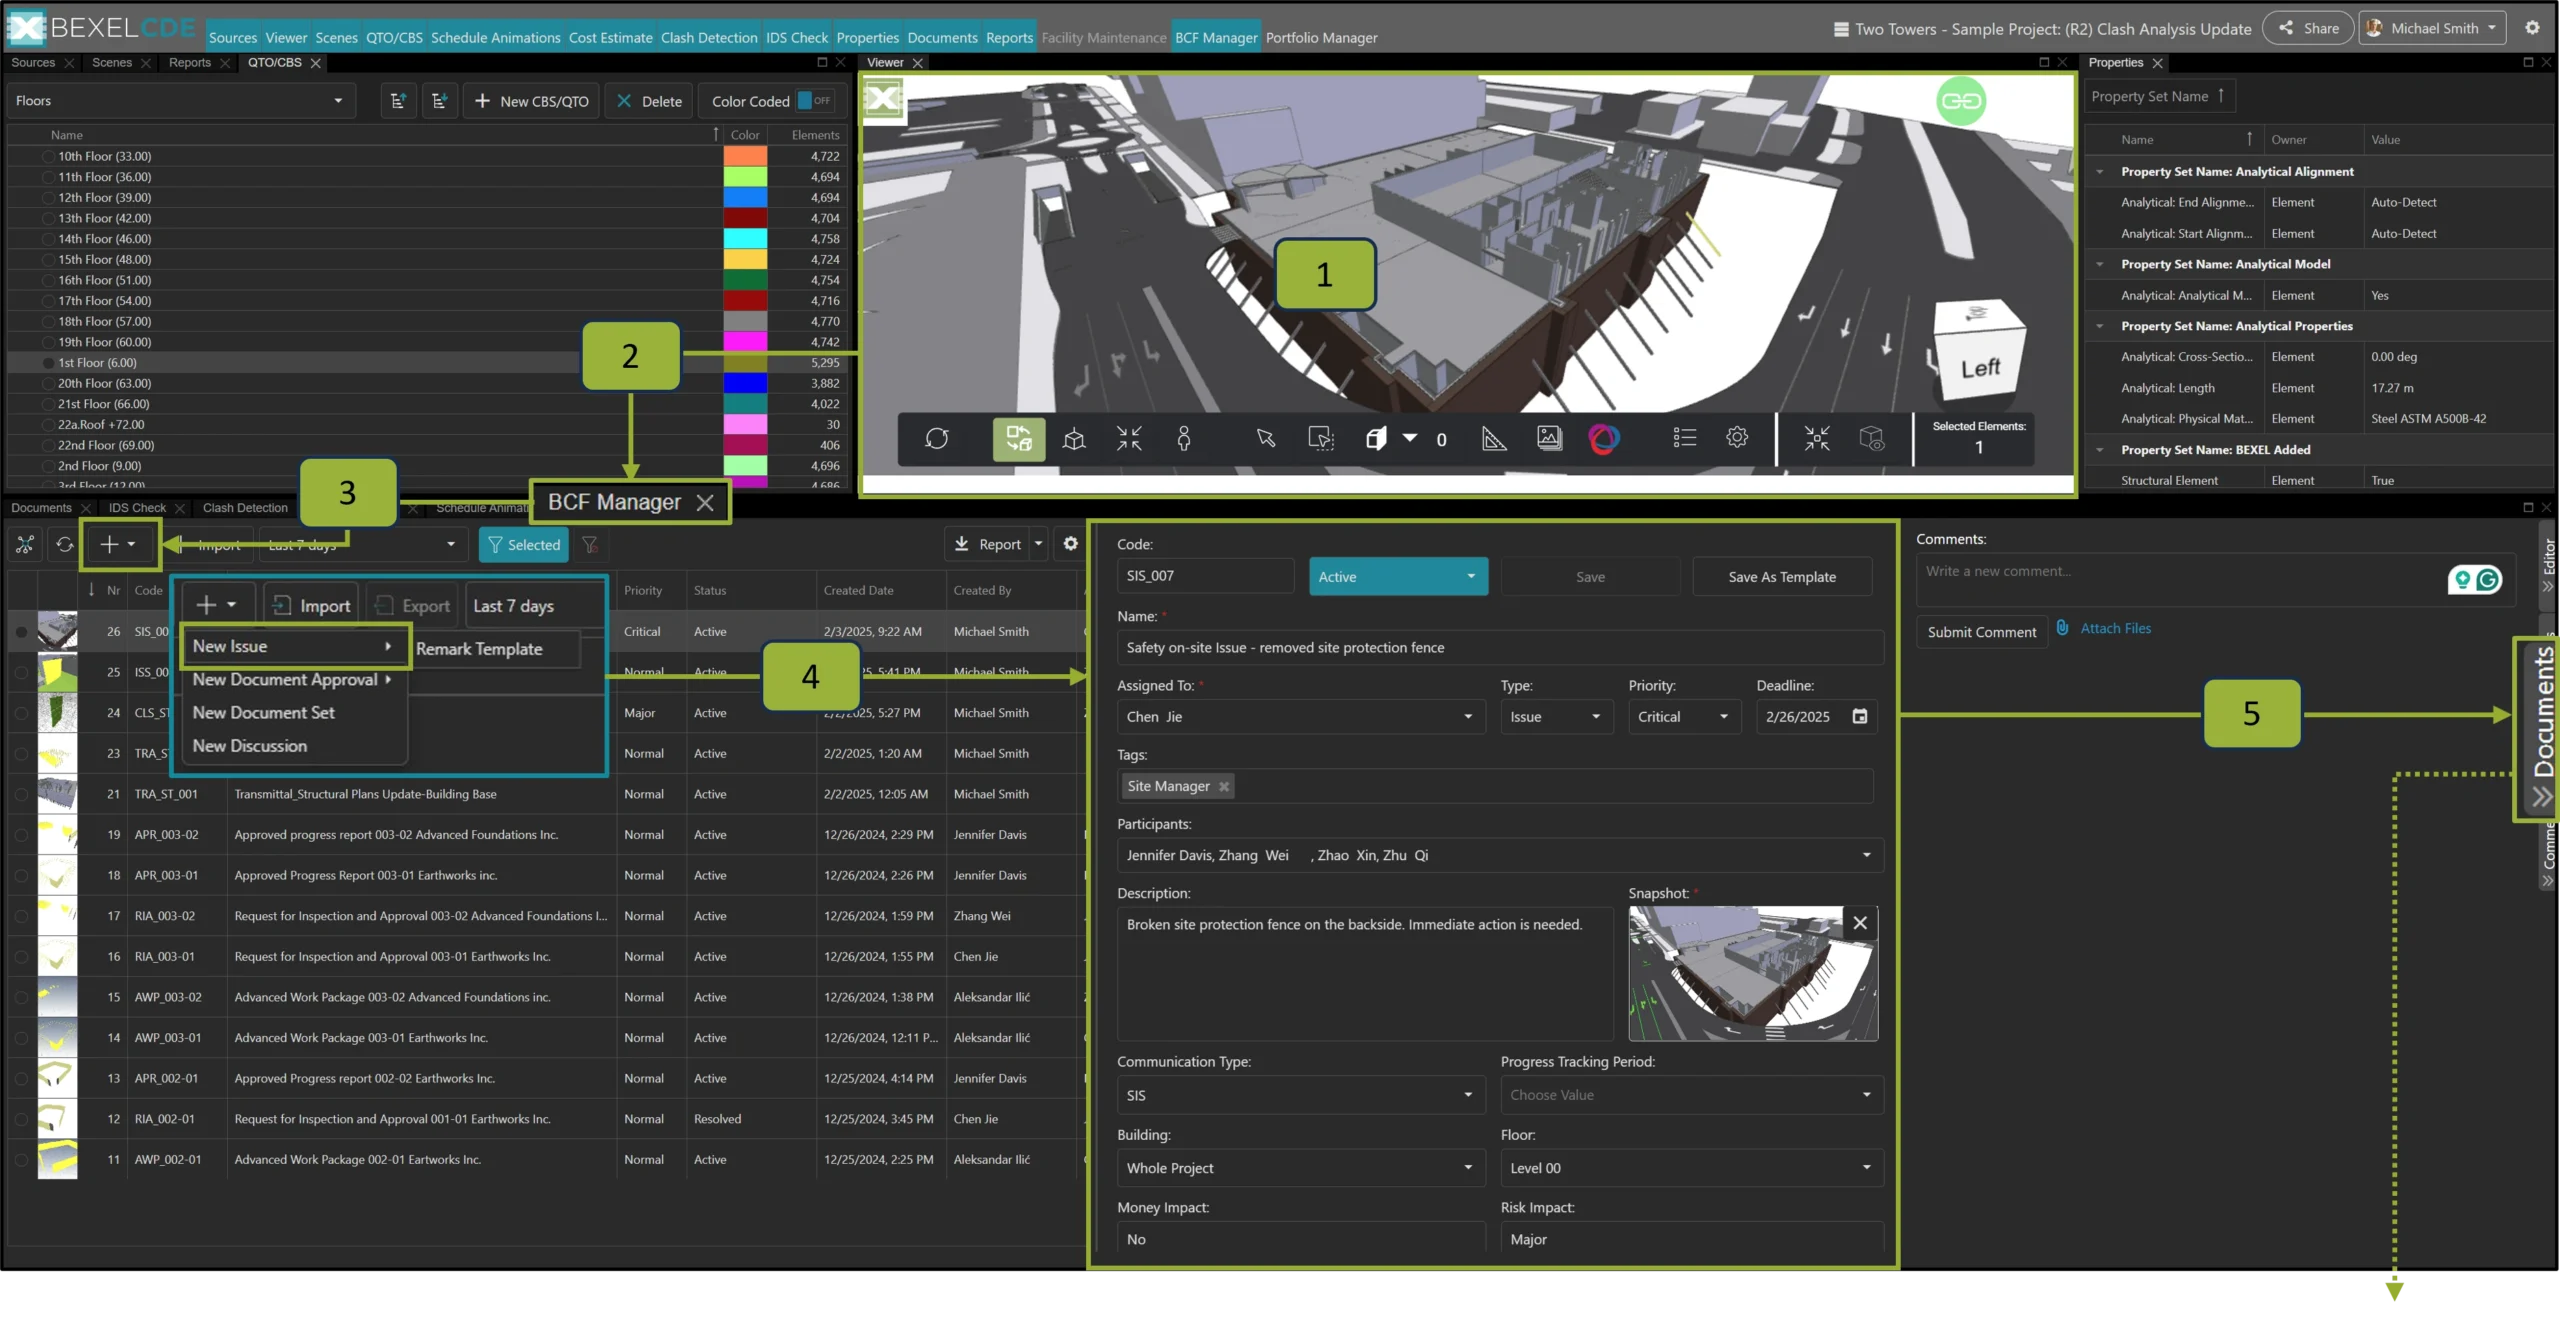
Task: Open the Building Whole Project dropdown
Action: 1299,1168
